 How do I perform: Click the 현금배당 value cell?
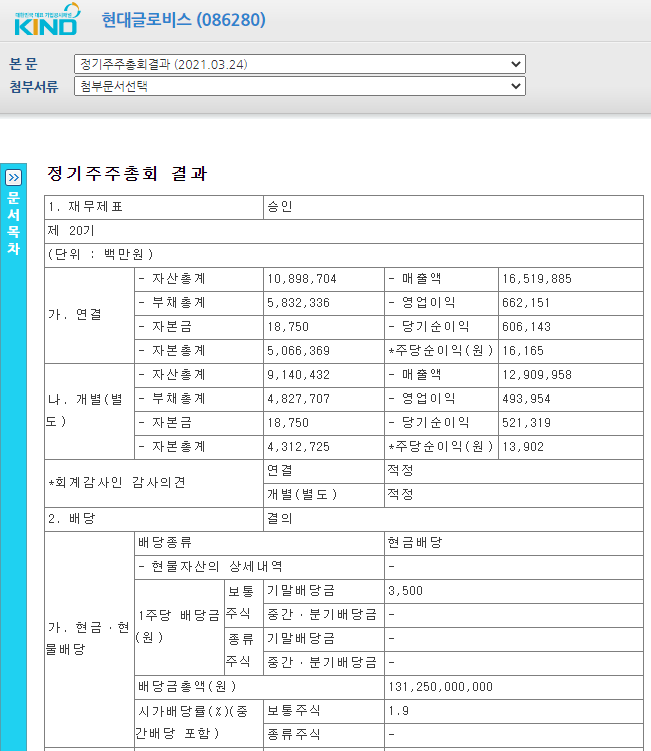tap(514, 543)
